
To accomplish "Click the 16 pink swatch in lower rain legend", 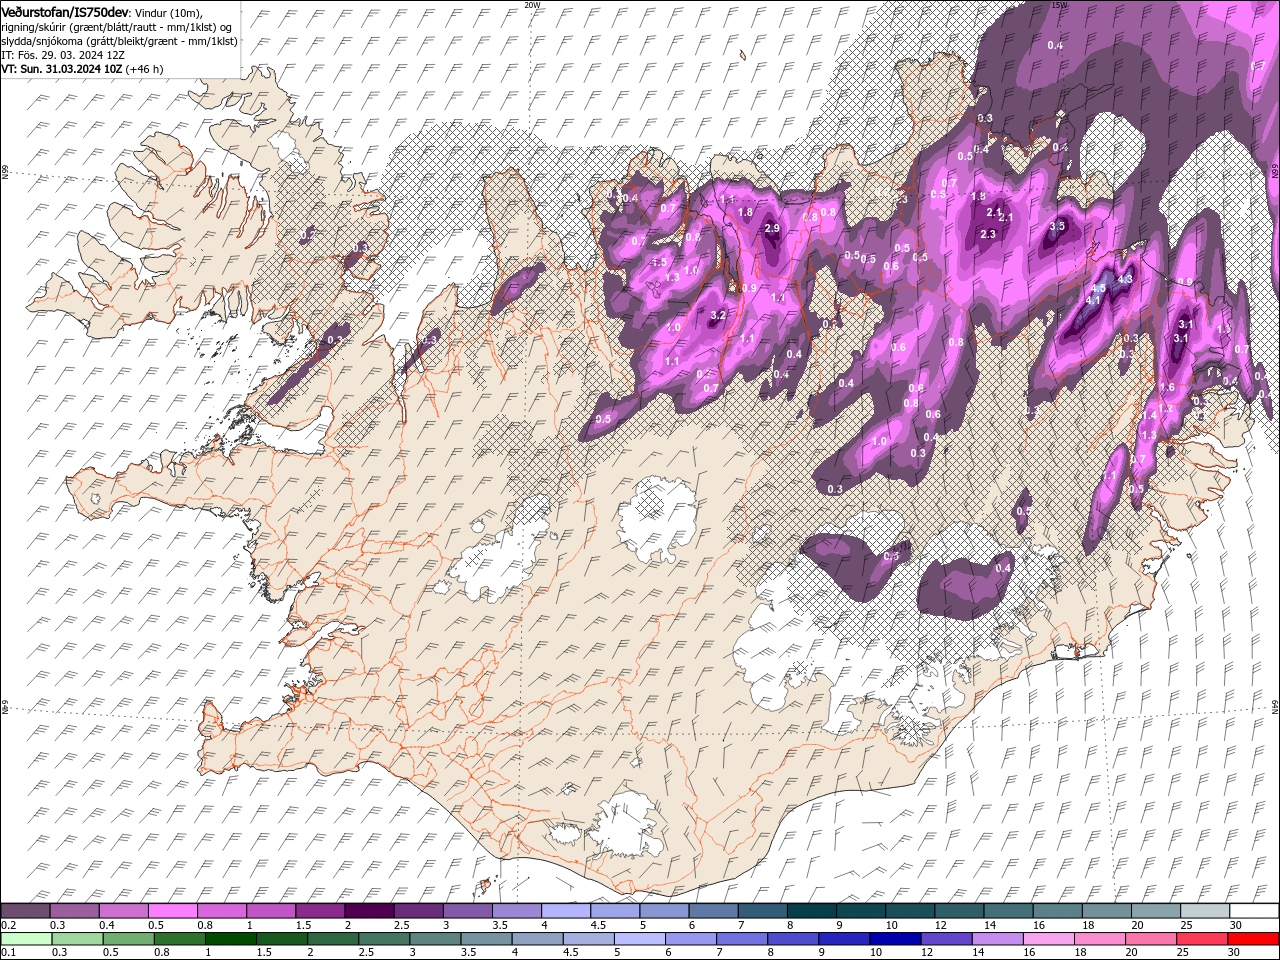I will (1049, 939).
